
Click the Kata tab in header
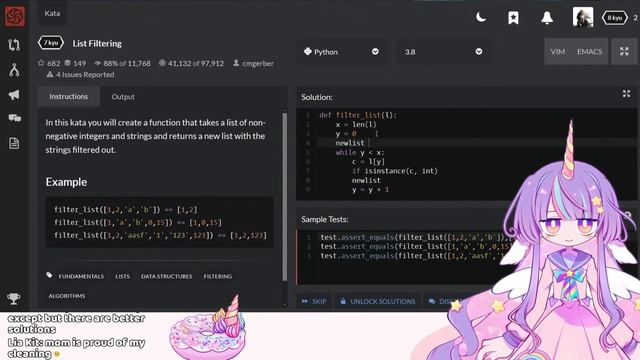point(52,13)
